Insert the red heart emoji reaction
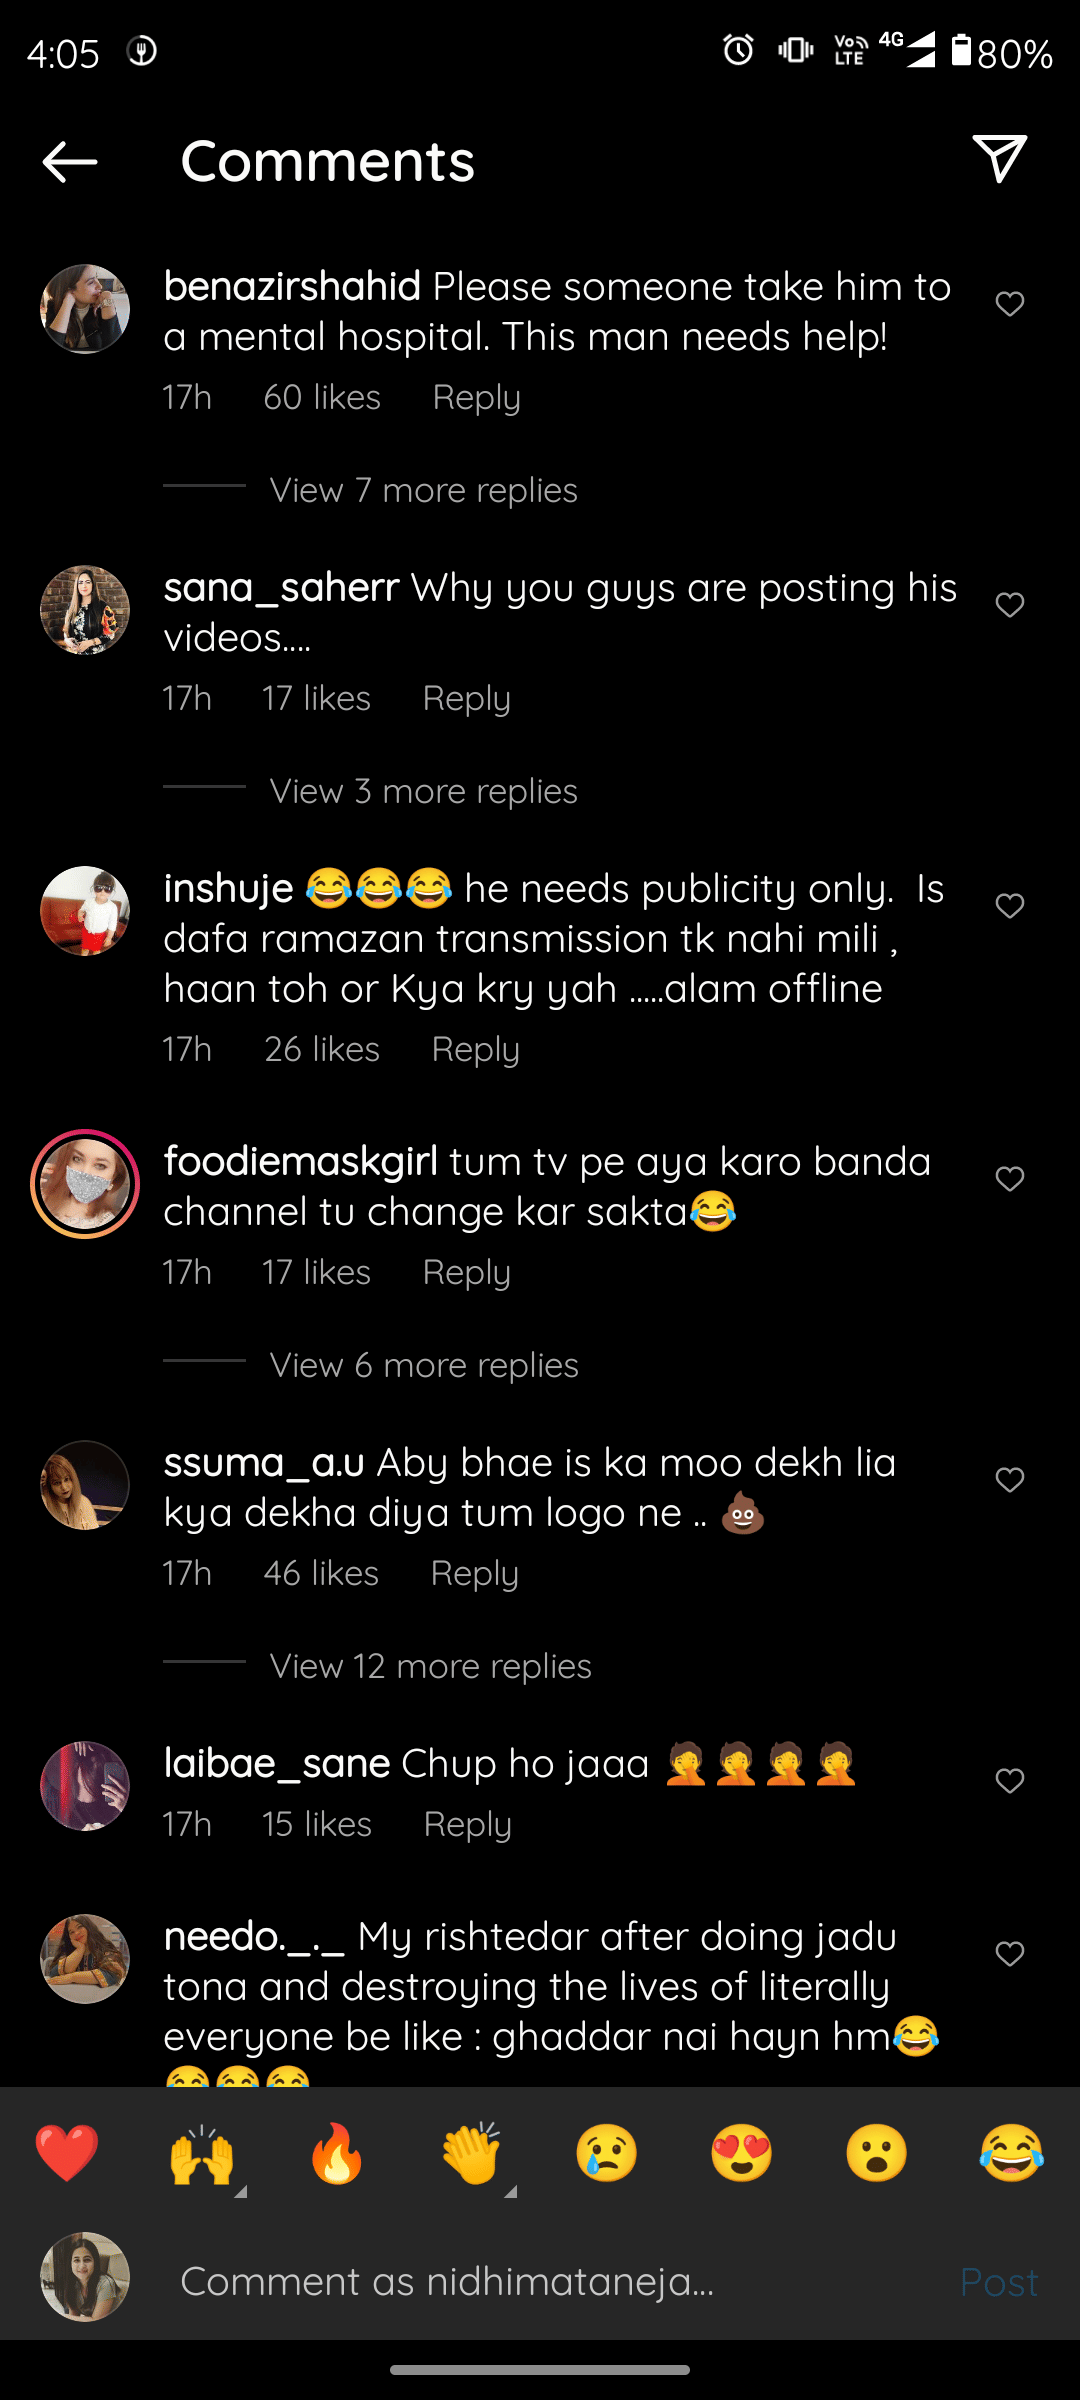The height and width of the screenshot is (2400, 1080). [67, 2153]
